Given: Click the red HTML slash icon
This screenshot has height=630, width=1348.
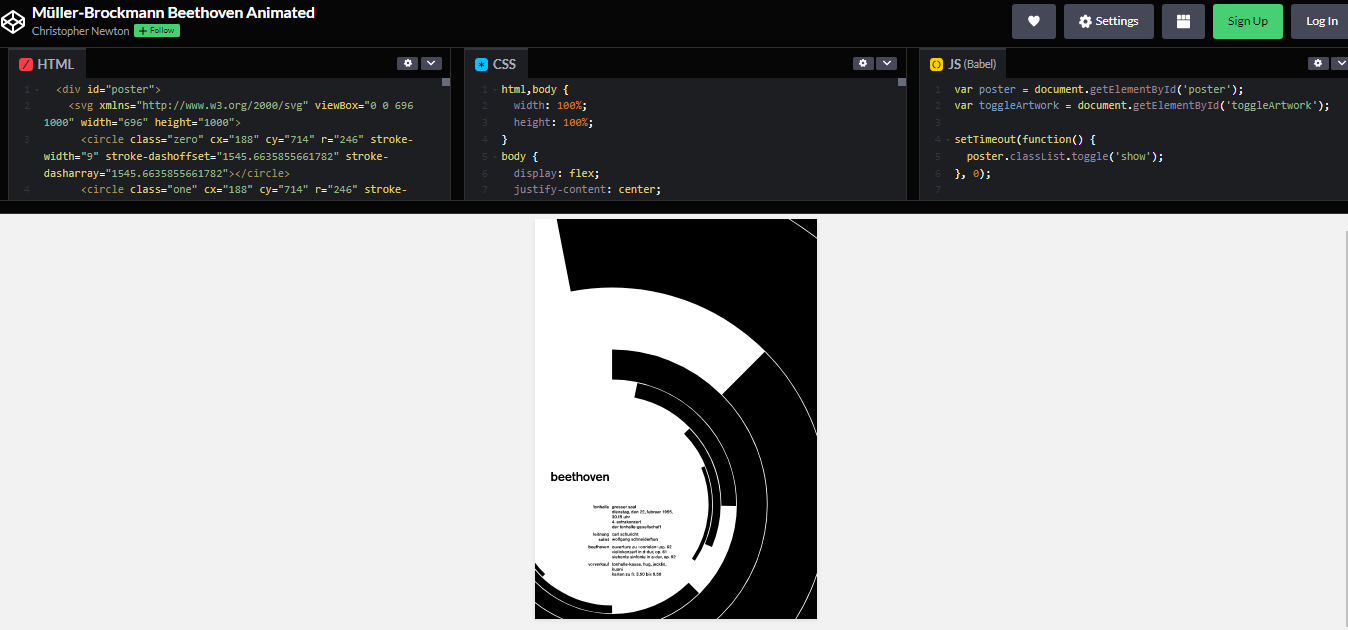Looking at the screenshot, I should click(26, 64).
